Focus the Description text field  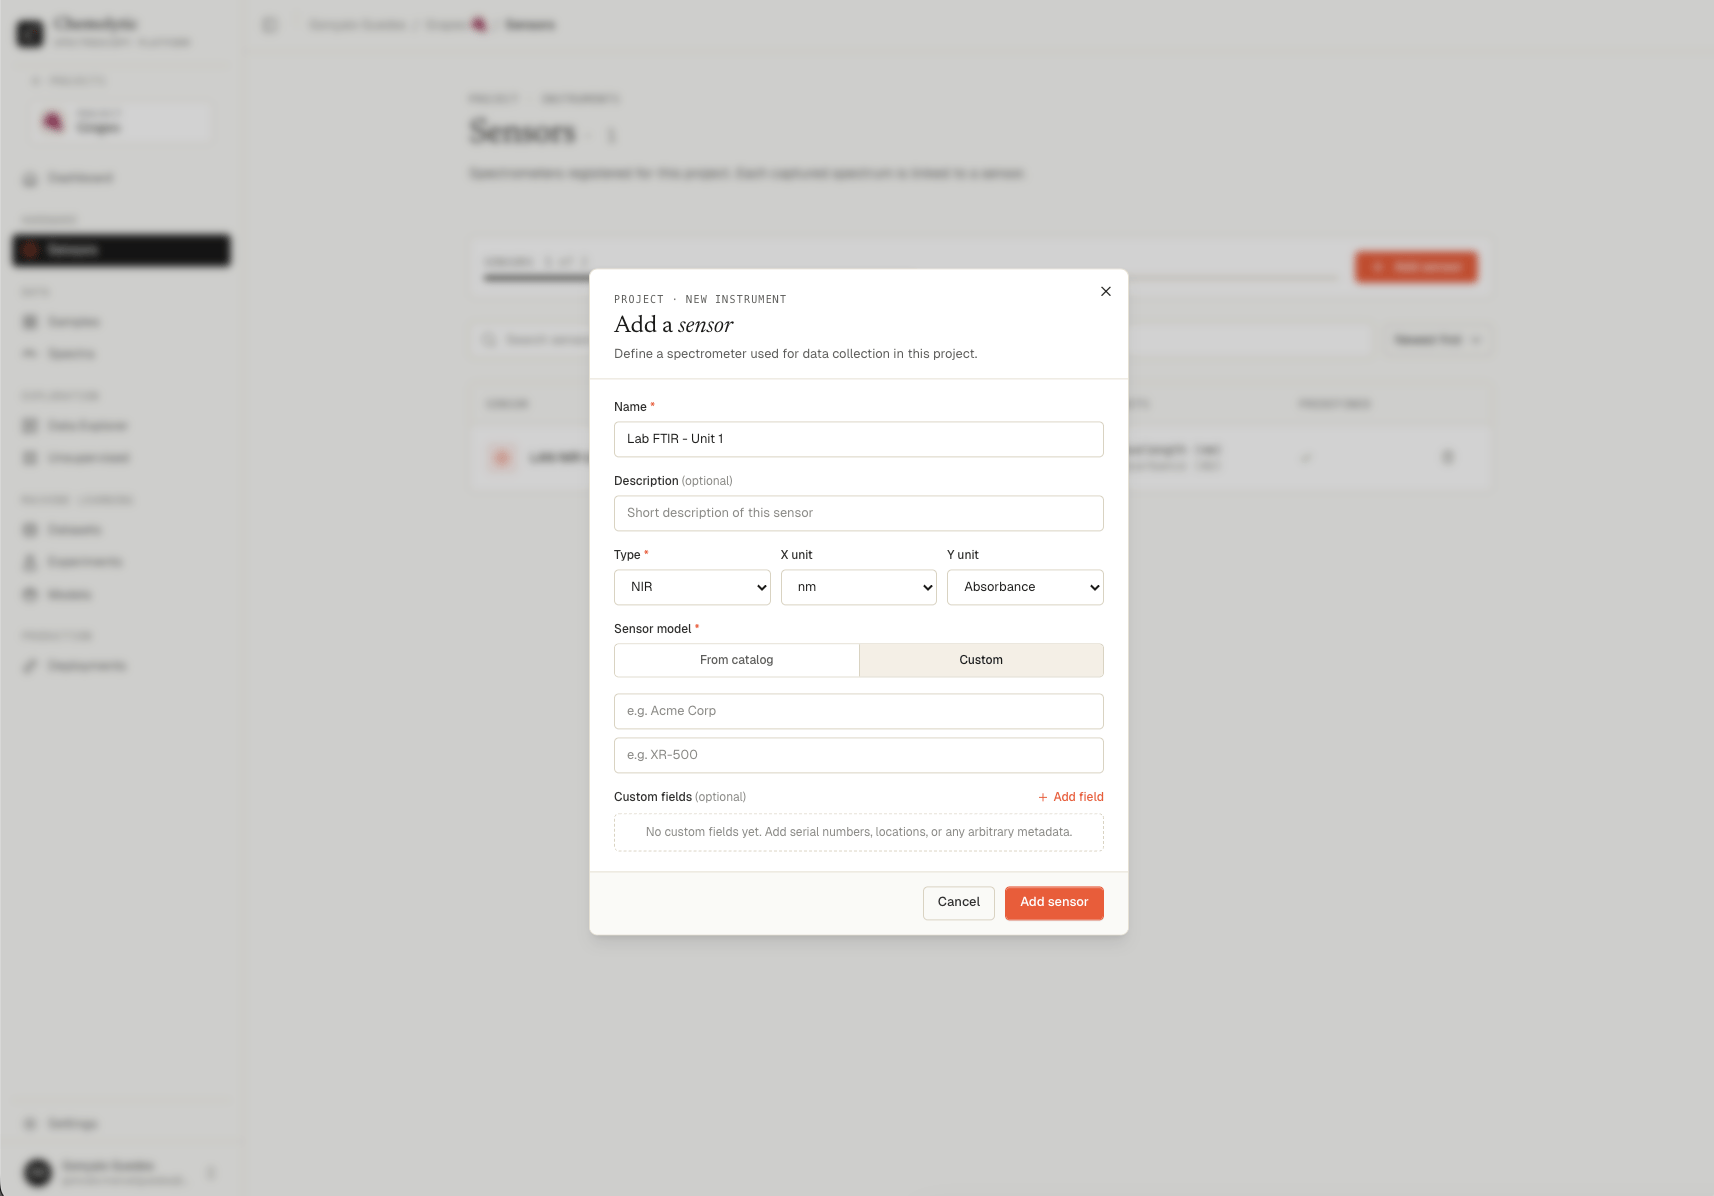858,513
